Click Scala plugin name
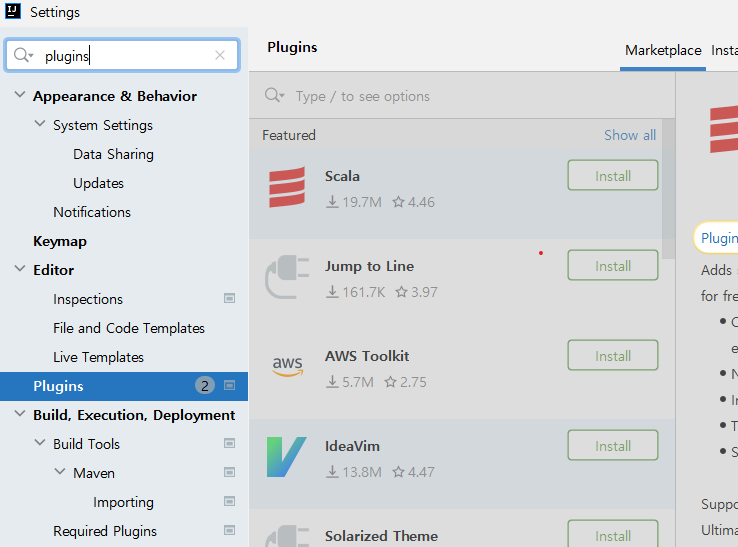 tap(342, 176)
